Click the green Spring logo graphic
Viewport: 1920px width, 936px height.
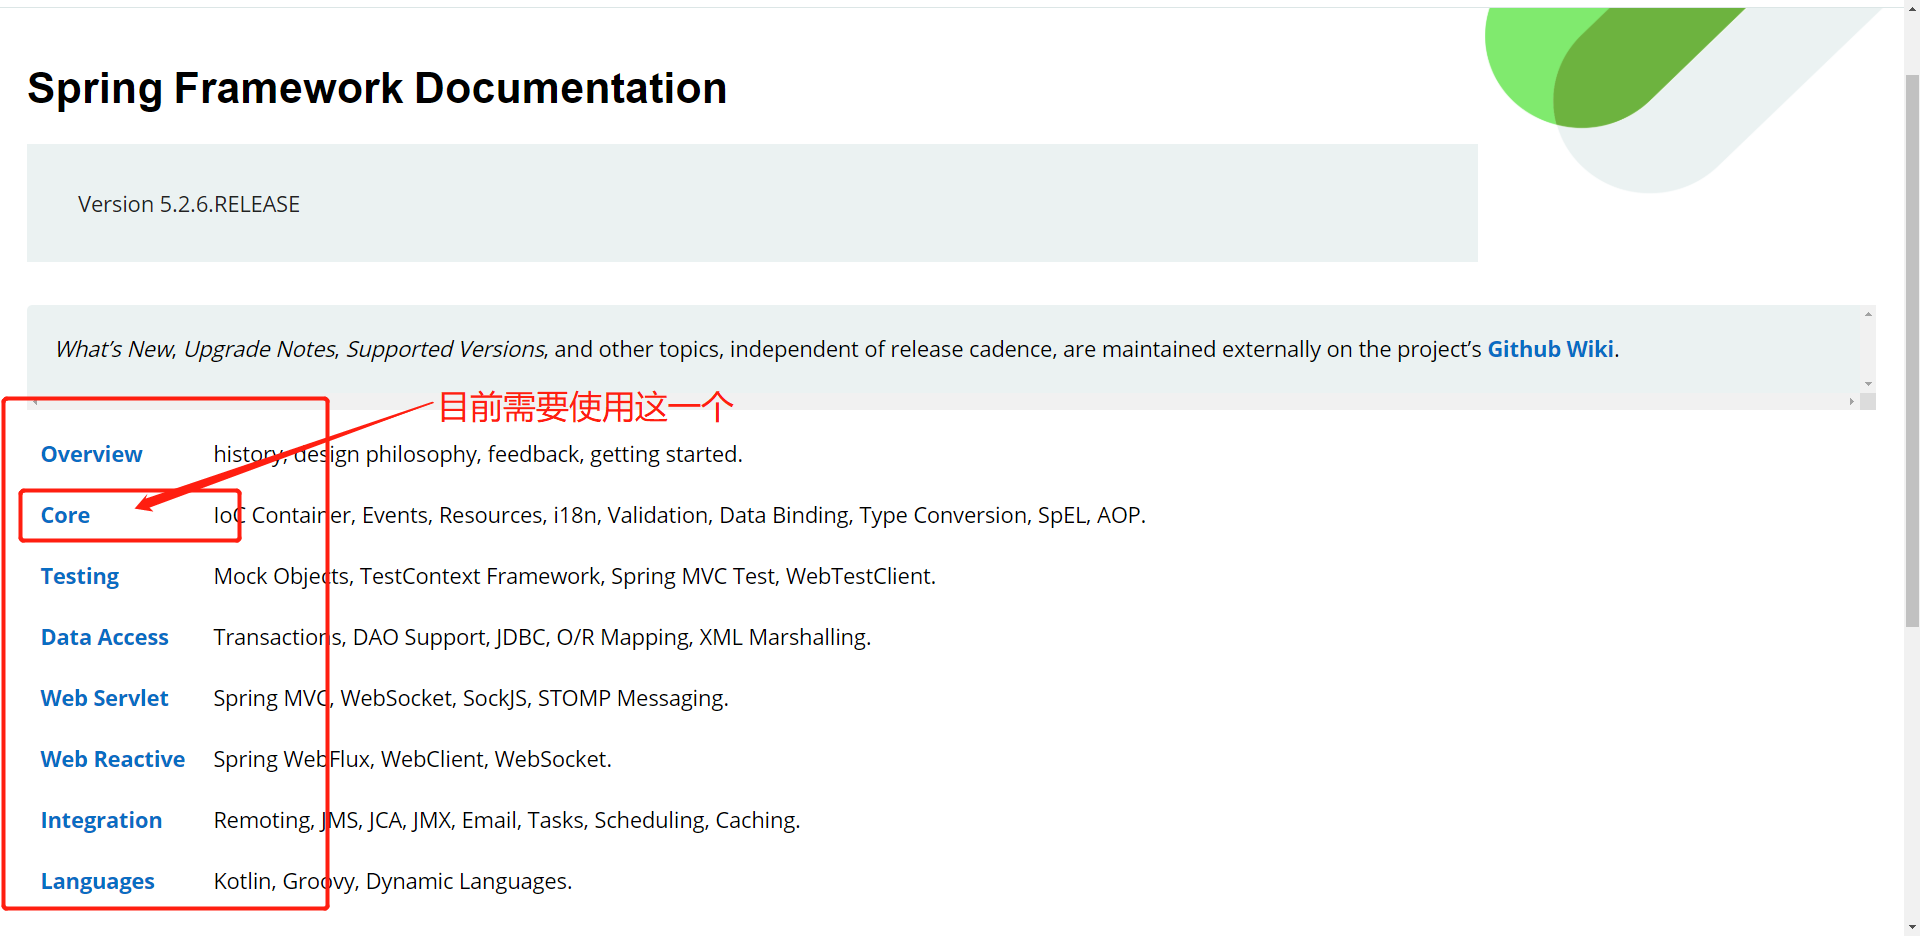[x=1600, y=70]
